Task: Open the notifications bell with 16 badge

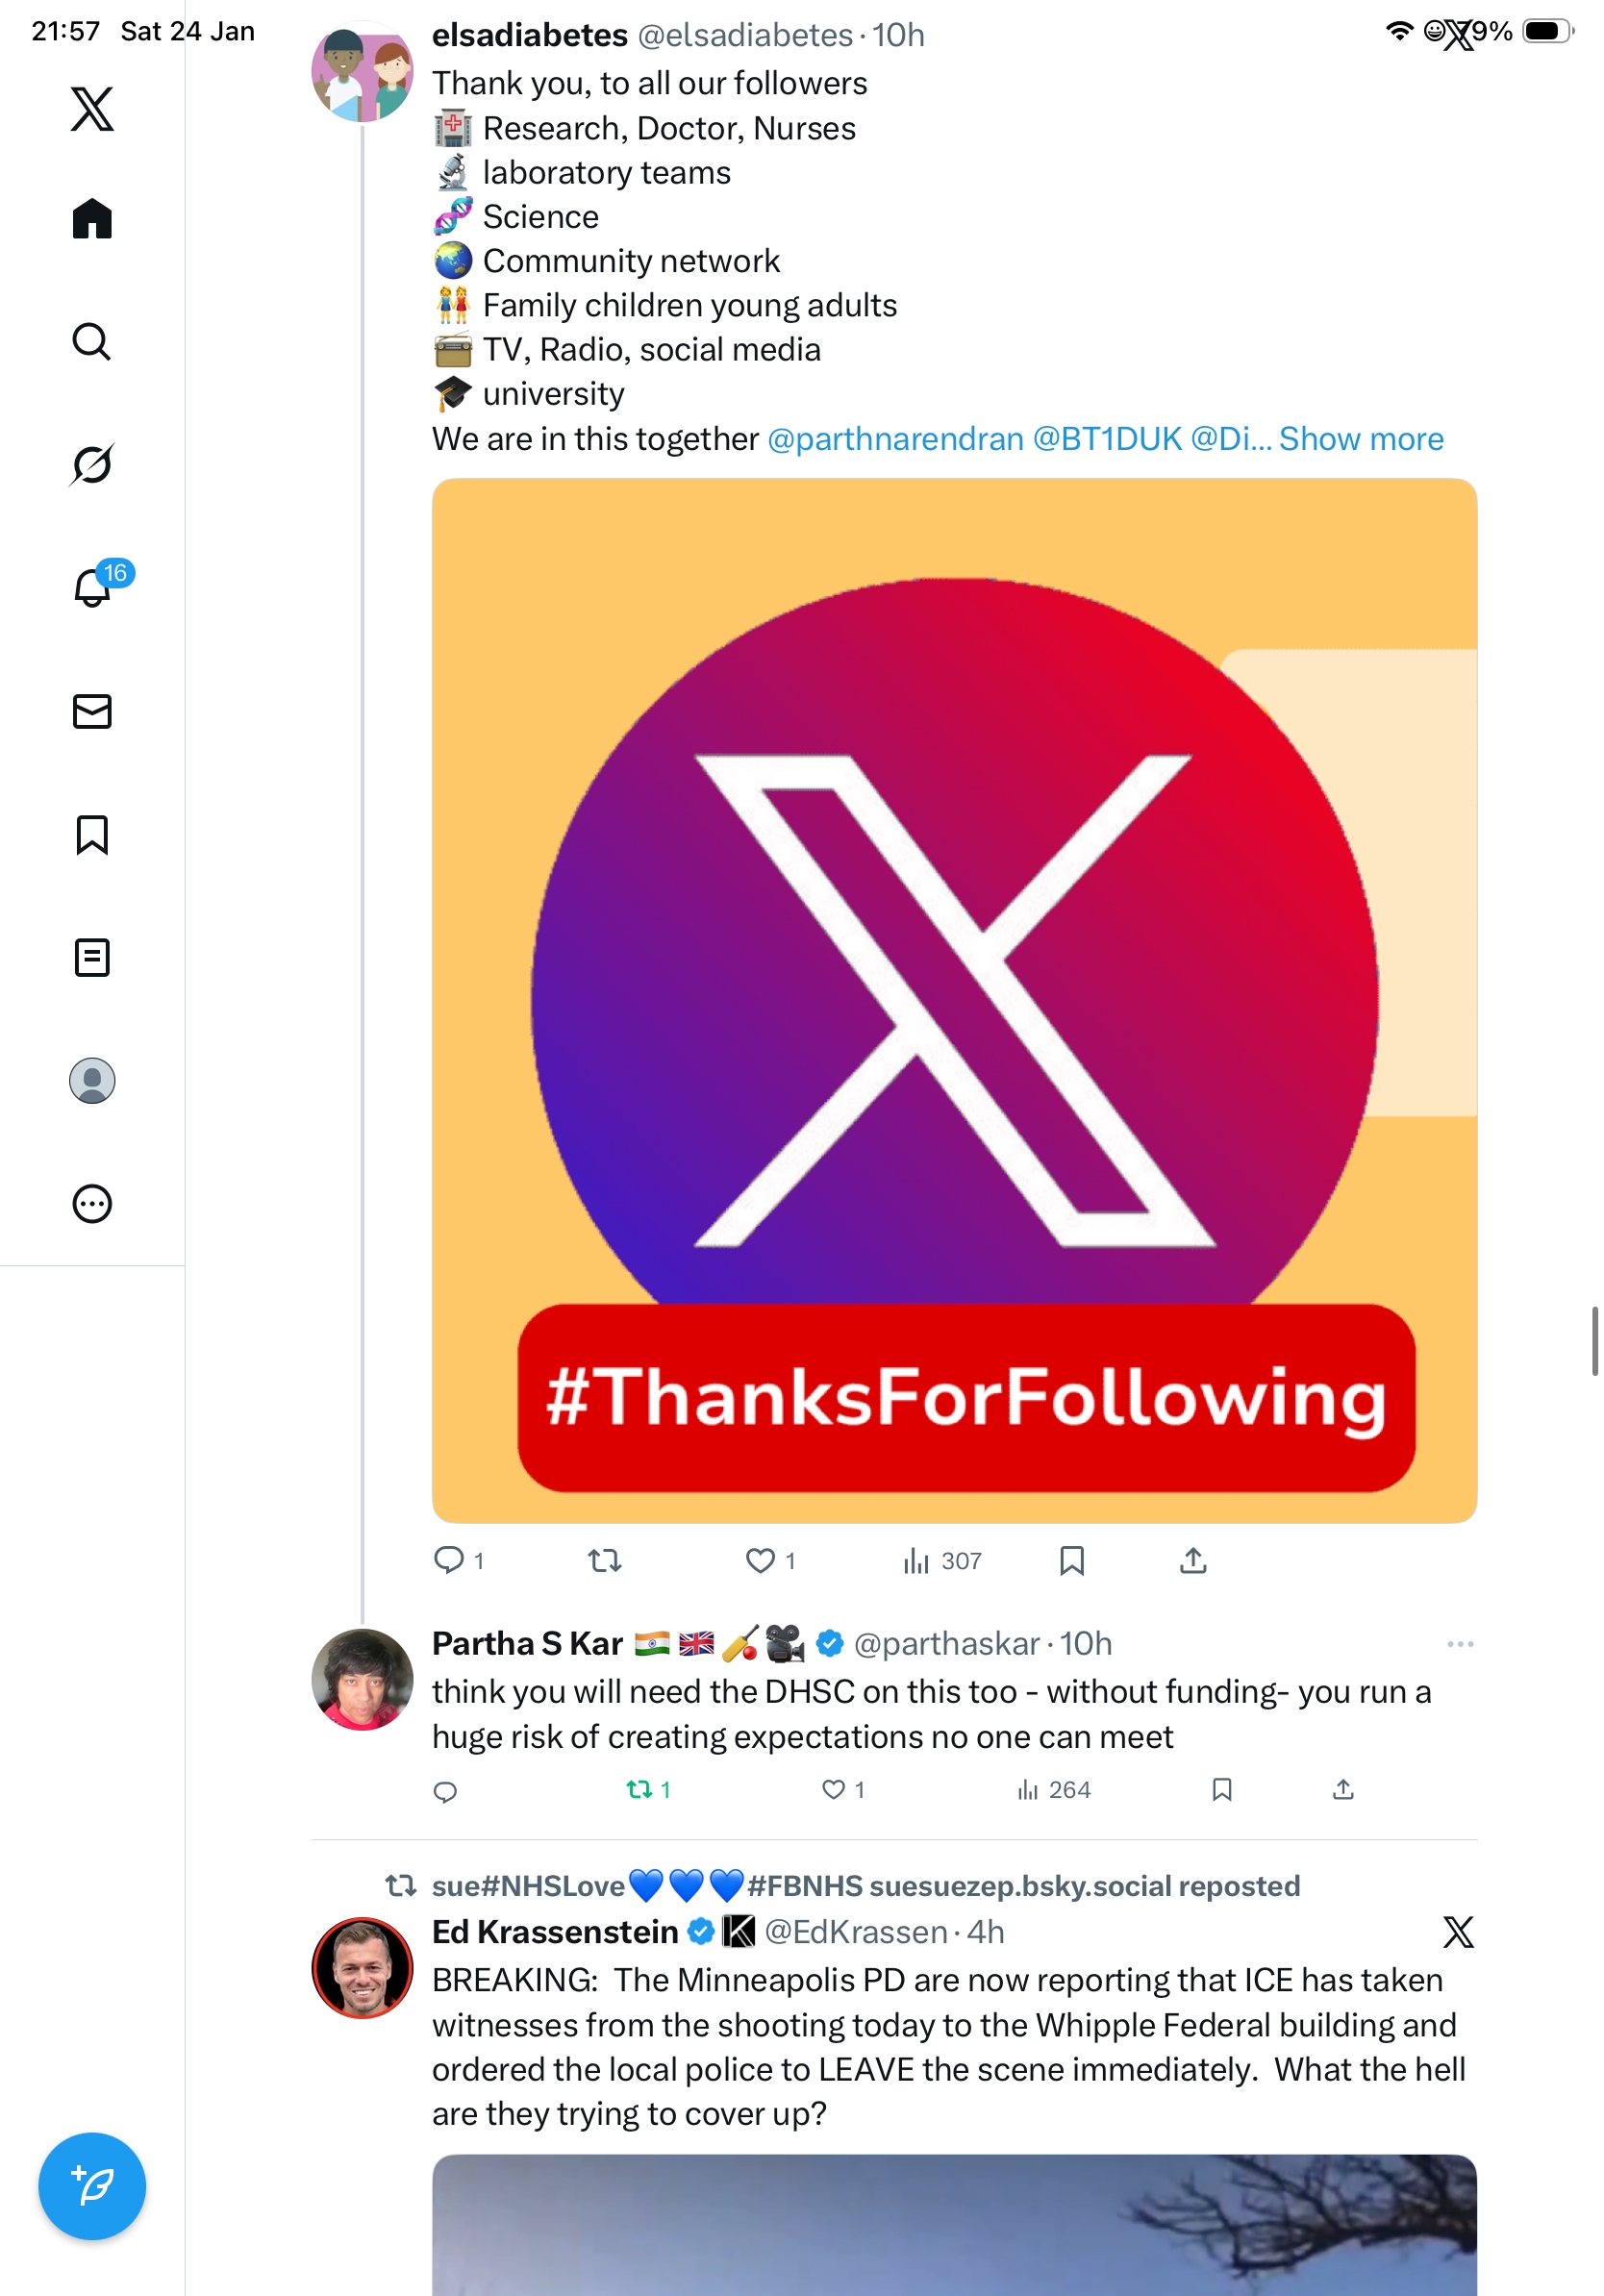Action: pos(93,587)
